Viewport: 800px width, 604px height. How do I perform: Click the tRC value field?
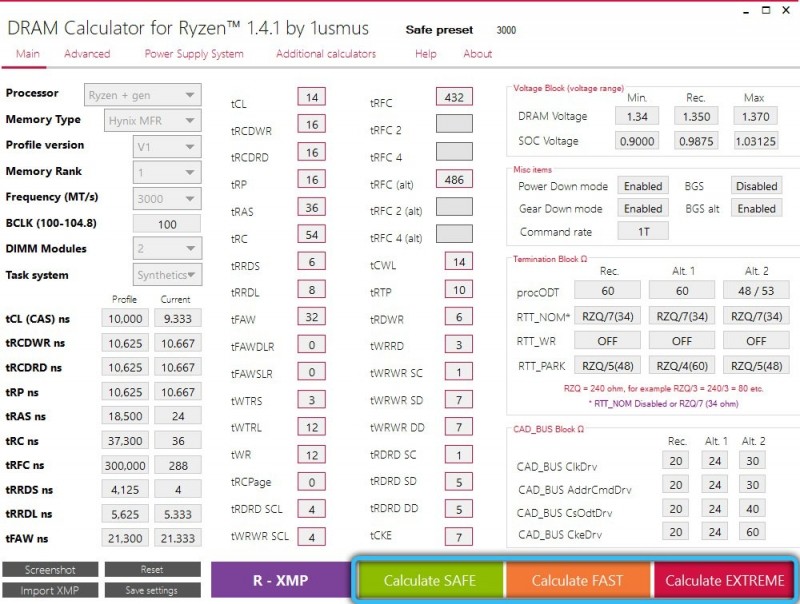[x=312, y=235]
